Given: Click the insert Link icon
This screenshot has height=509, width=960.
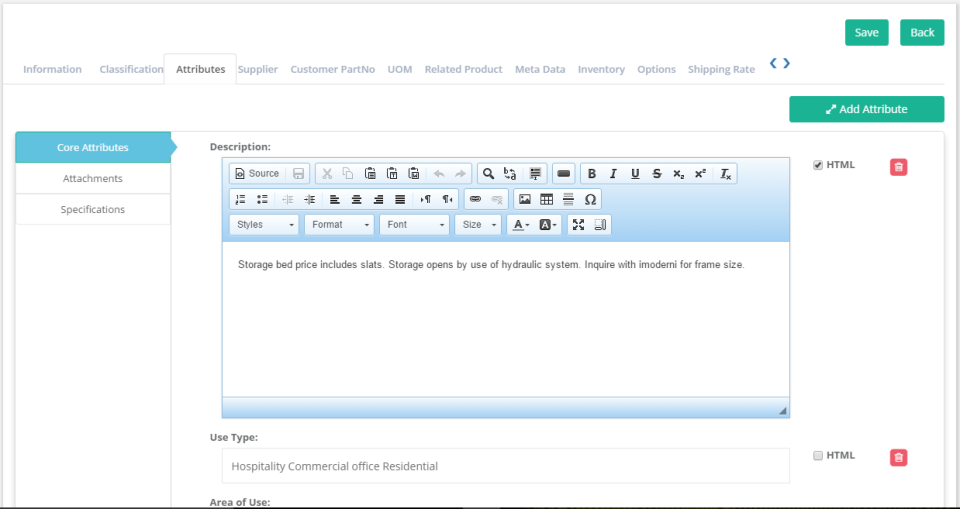Looking at the screenshot, I should pyautogui.click(x=475, y=199).
